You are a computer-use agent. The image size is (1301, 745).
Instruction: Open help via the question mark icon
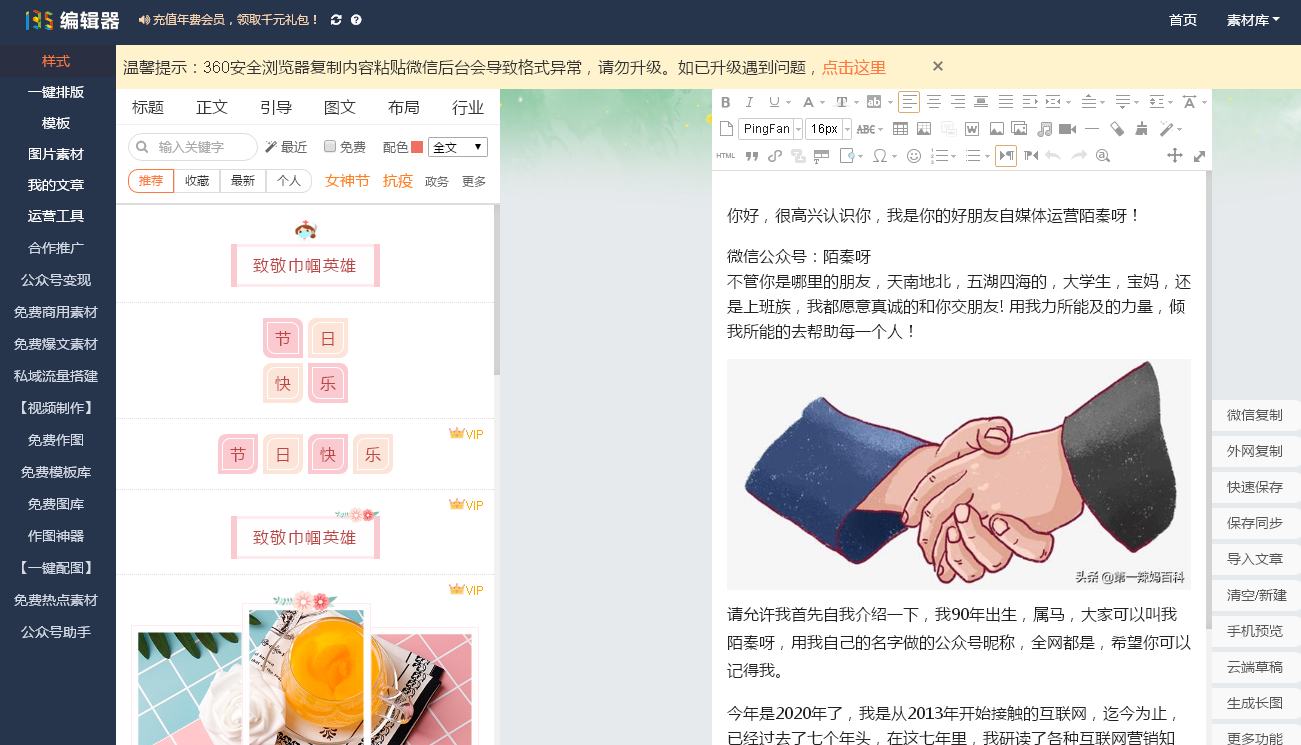pyautogui.click(x=356, y=20)
